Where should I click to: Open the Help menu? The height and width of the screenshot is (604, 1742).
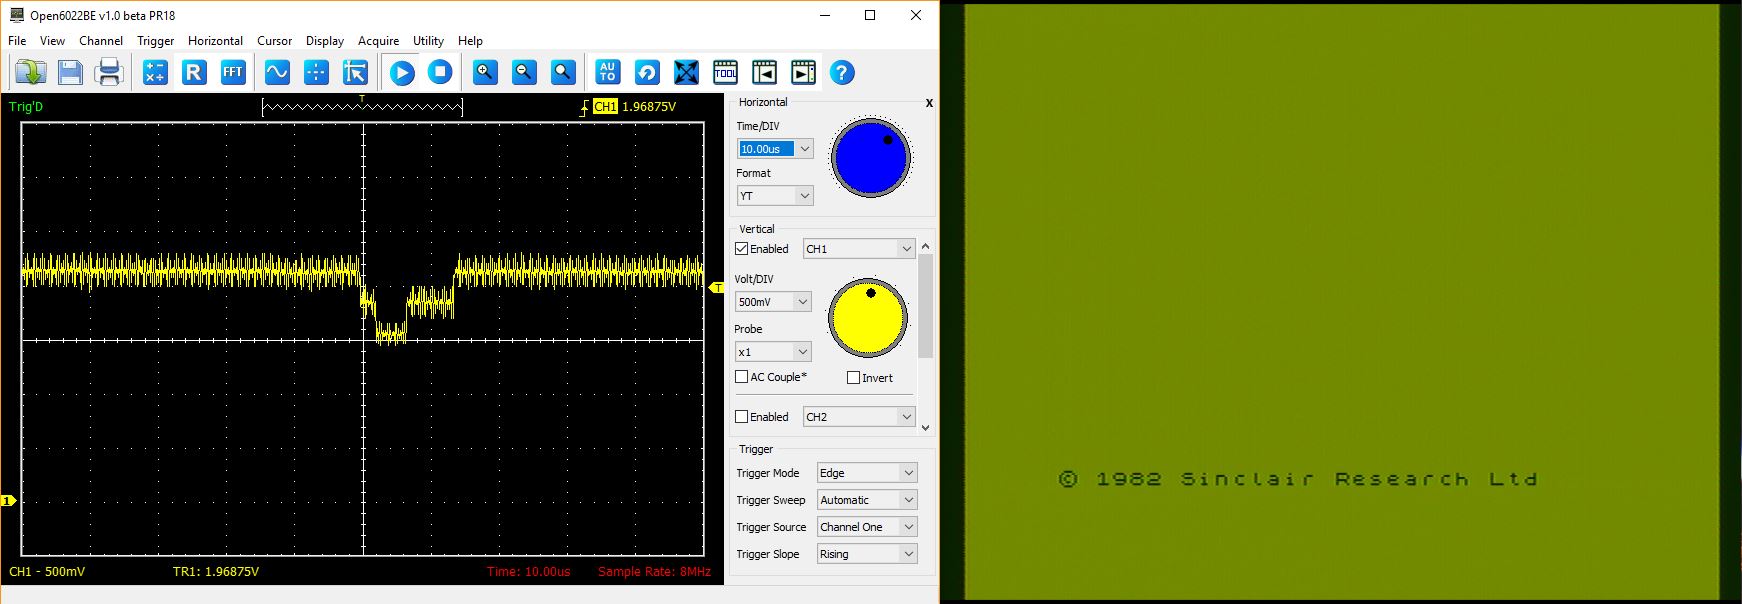pyautogui.click(x=470, y=41)
